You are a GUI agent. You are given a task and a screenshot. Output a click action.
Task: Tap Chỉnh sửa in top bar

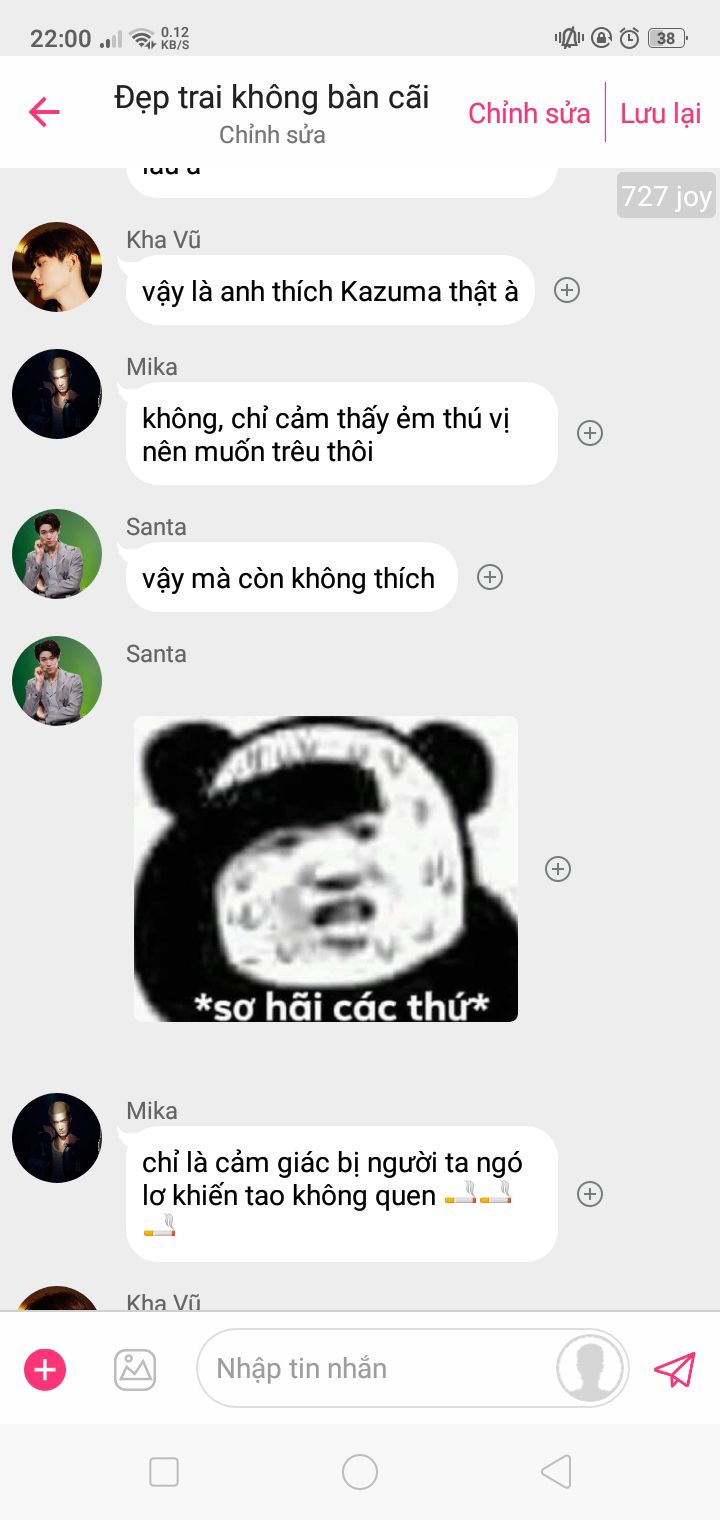[x=529, y=113]
